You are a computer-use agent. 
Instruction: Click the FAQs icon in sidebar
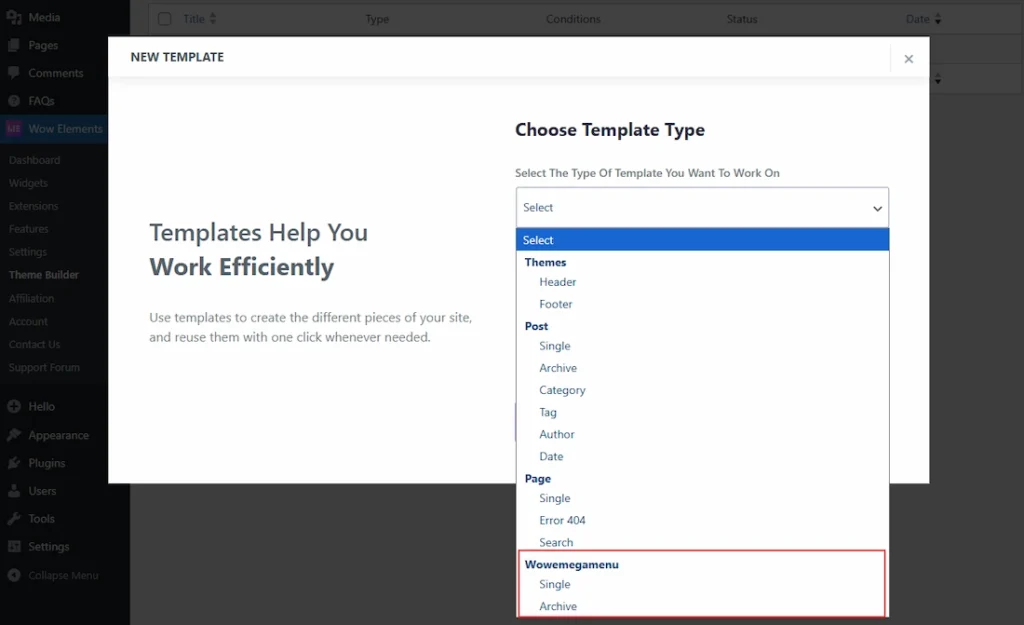(x=14, y=101)
